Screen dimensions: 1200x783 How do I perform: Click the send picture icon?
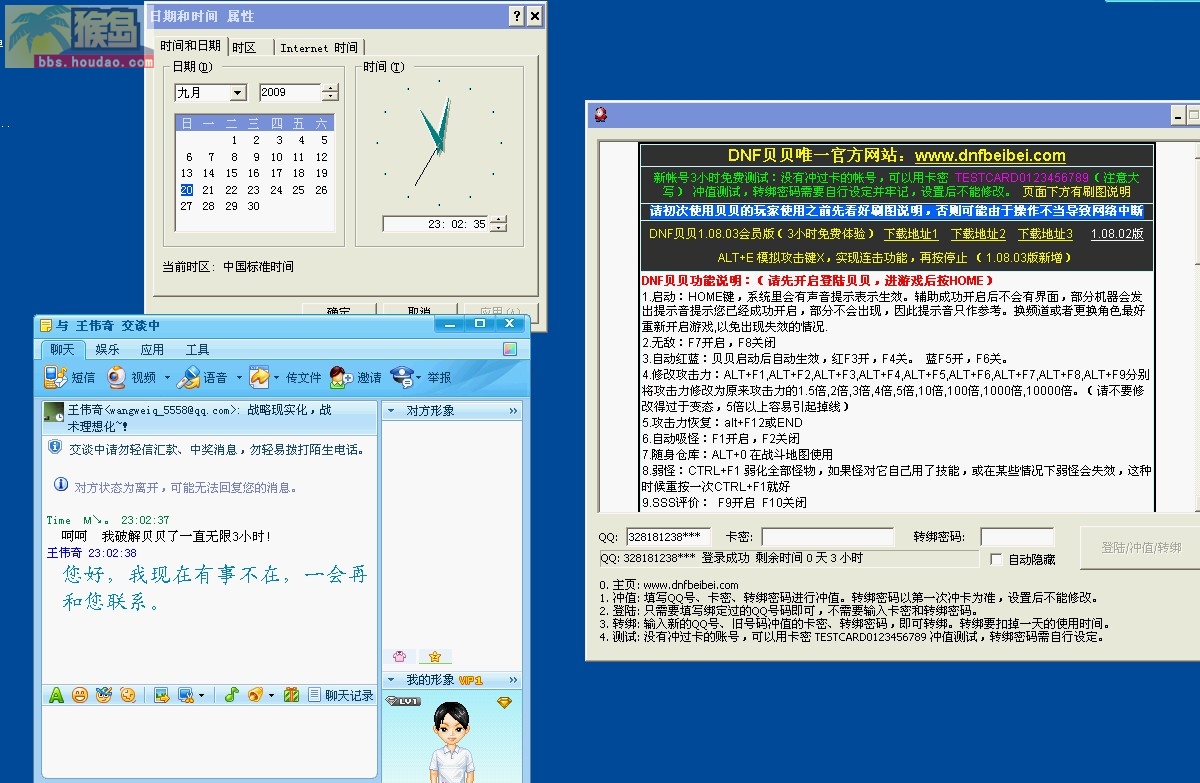pyautogui.click(x=161, y=695)
